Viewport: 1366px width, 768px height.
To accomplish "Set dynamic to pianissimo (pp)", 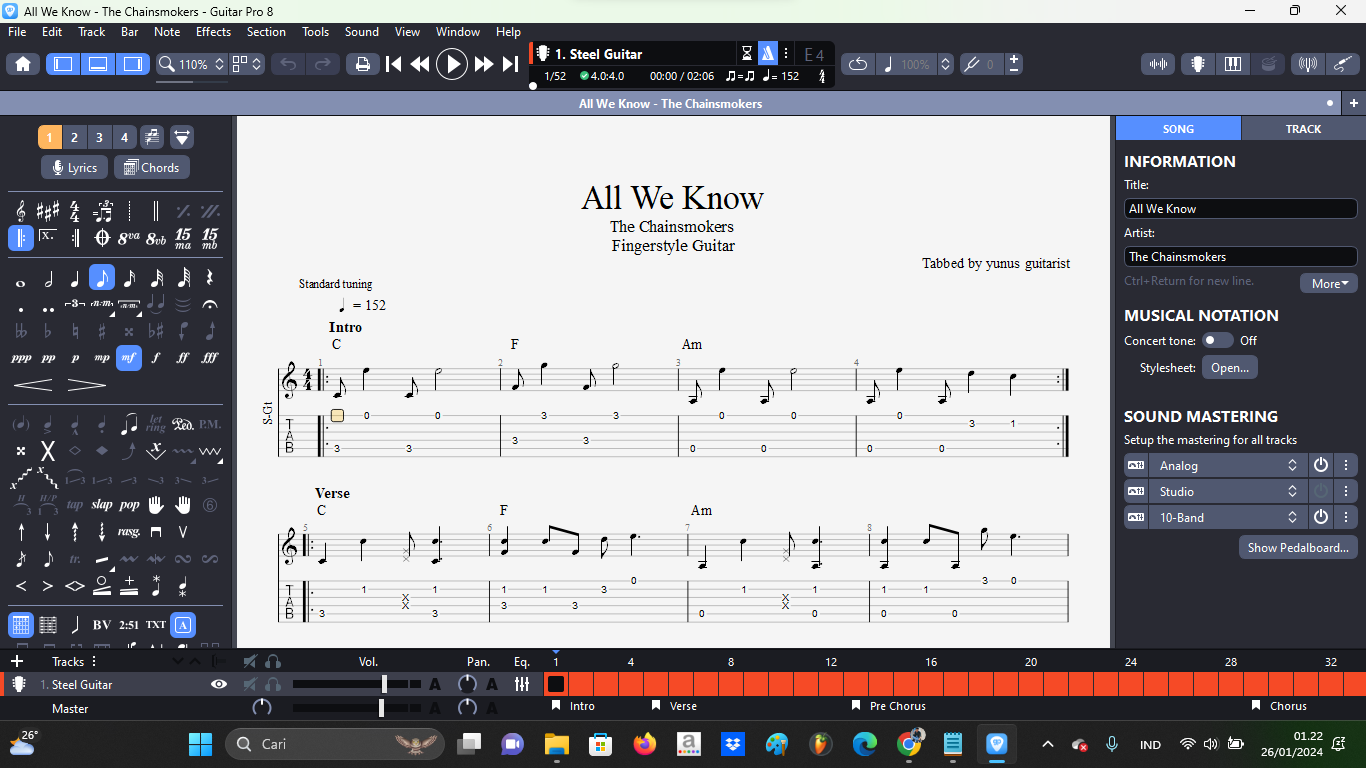I will [x=47, y=357].
